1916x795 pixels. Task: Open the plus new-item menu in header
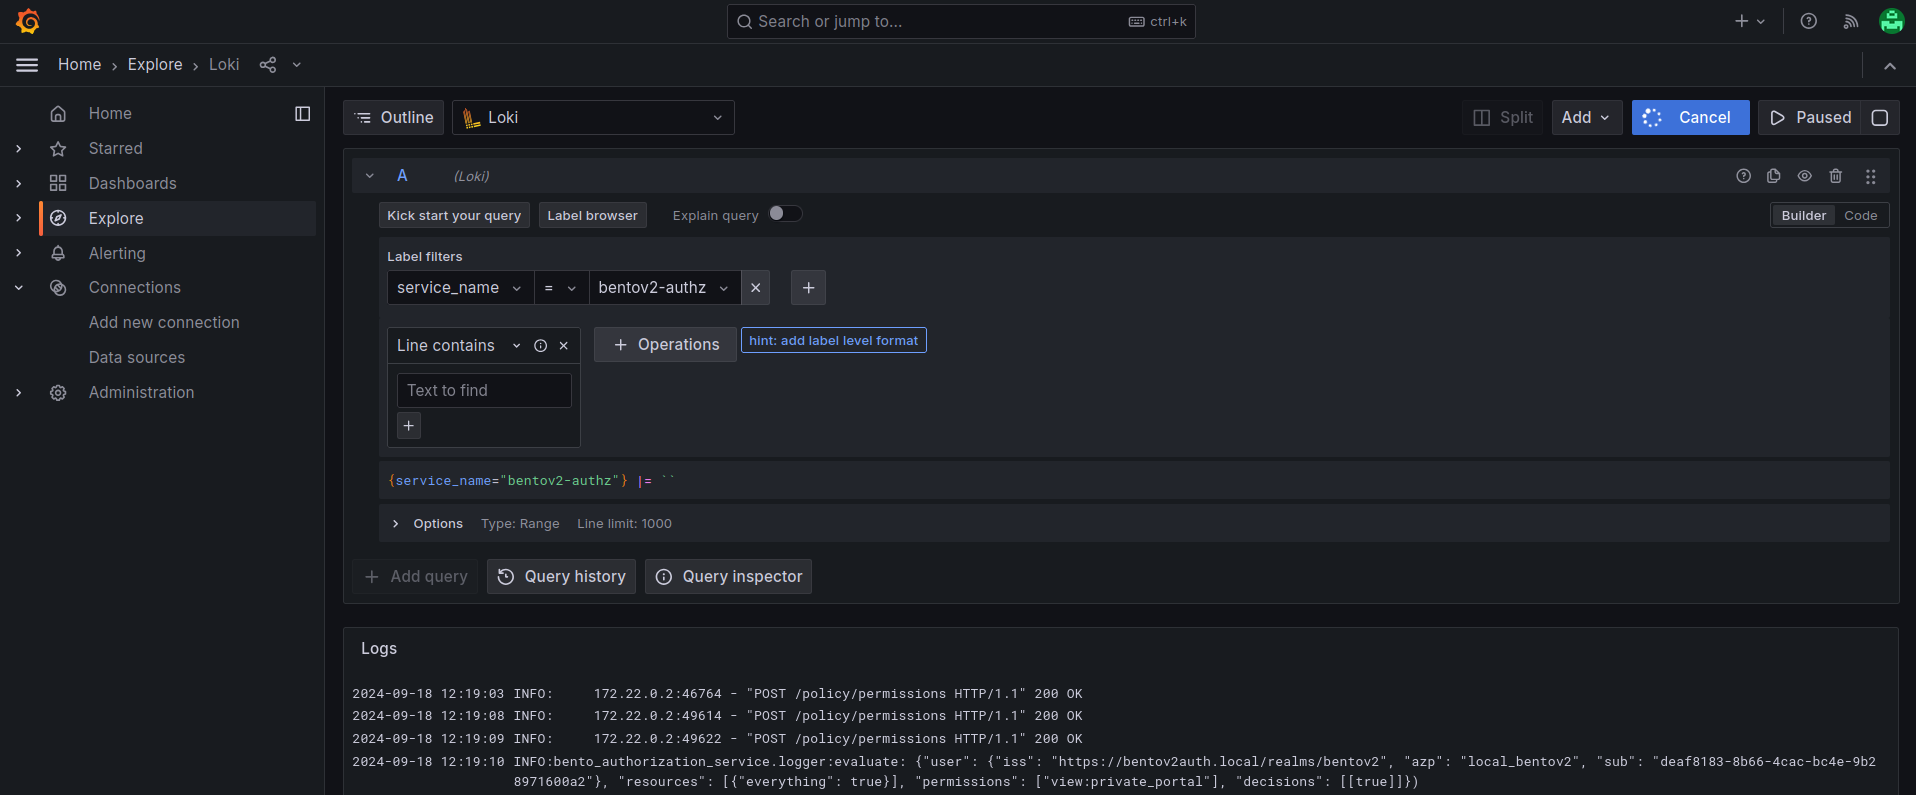[1750, 21]
